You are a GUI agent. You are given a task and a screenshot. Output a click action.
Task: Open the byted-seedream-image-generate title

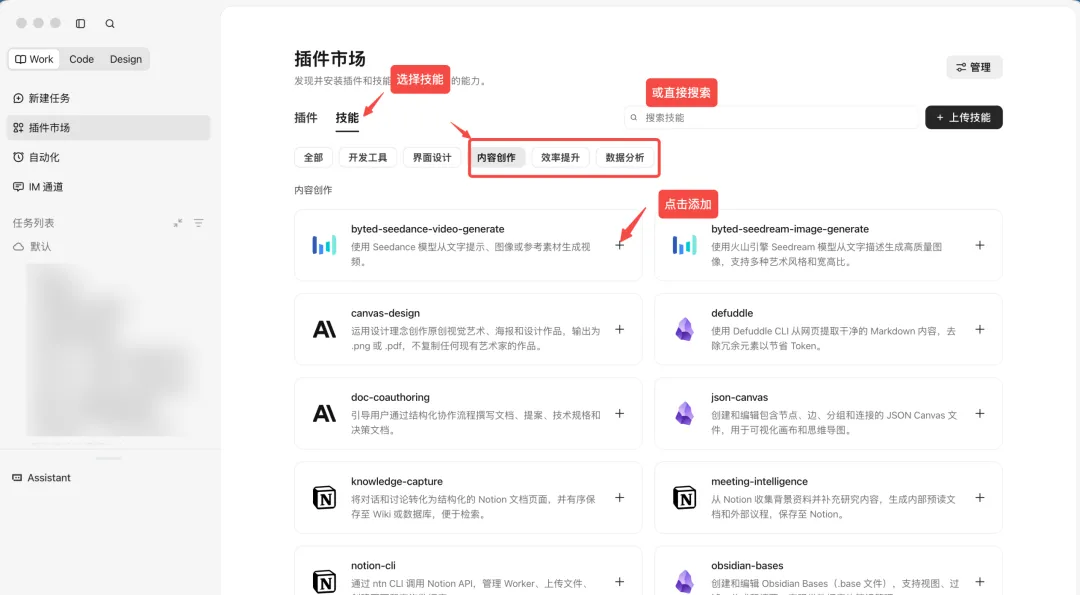coord(790,229)
